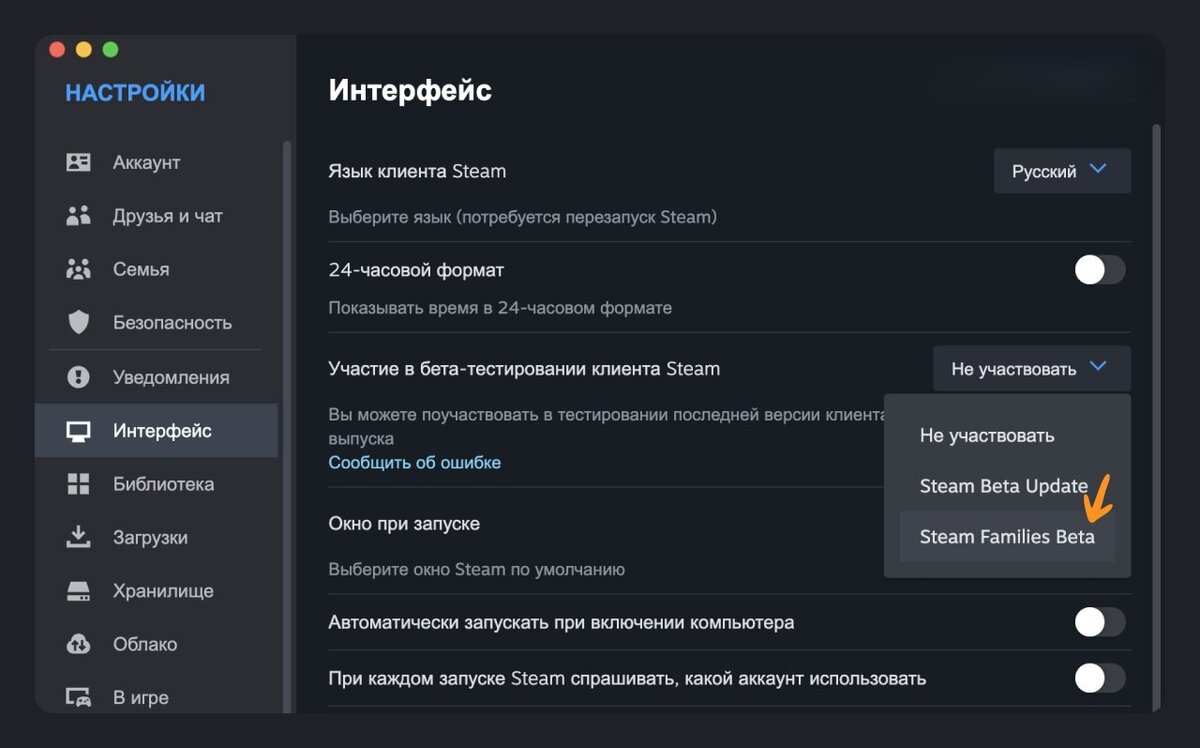Toggle asking which account on Steam launch
Image resolution: width=1200 pixels, height=748 pixels.
click(x=1099, y=679)
